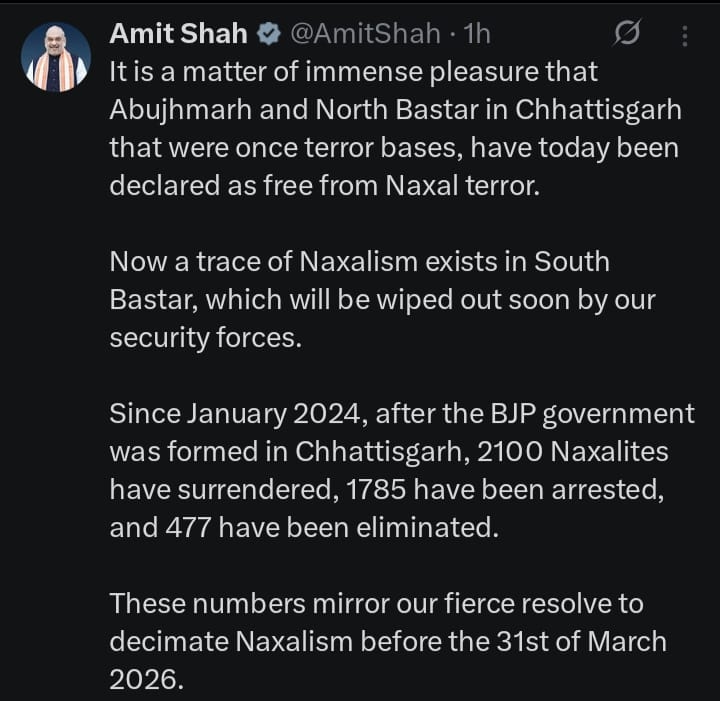Open the @AmitShah handle link
Screen dimensions: 720x701
[x=365, y=33]
